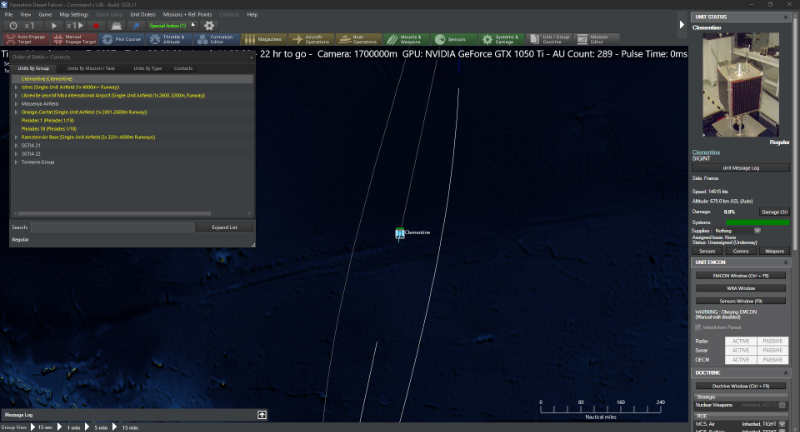Click the 15 sec time step arrow
This screenshot has width=800, height=432.
(33, 427)
